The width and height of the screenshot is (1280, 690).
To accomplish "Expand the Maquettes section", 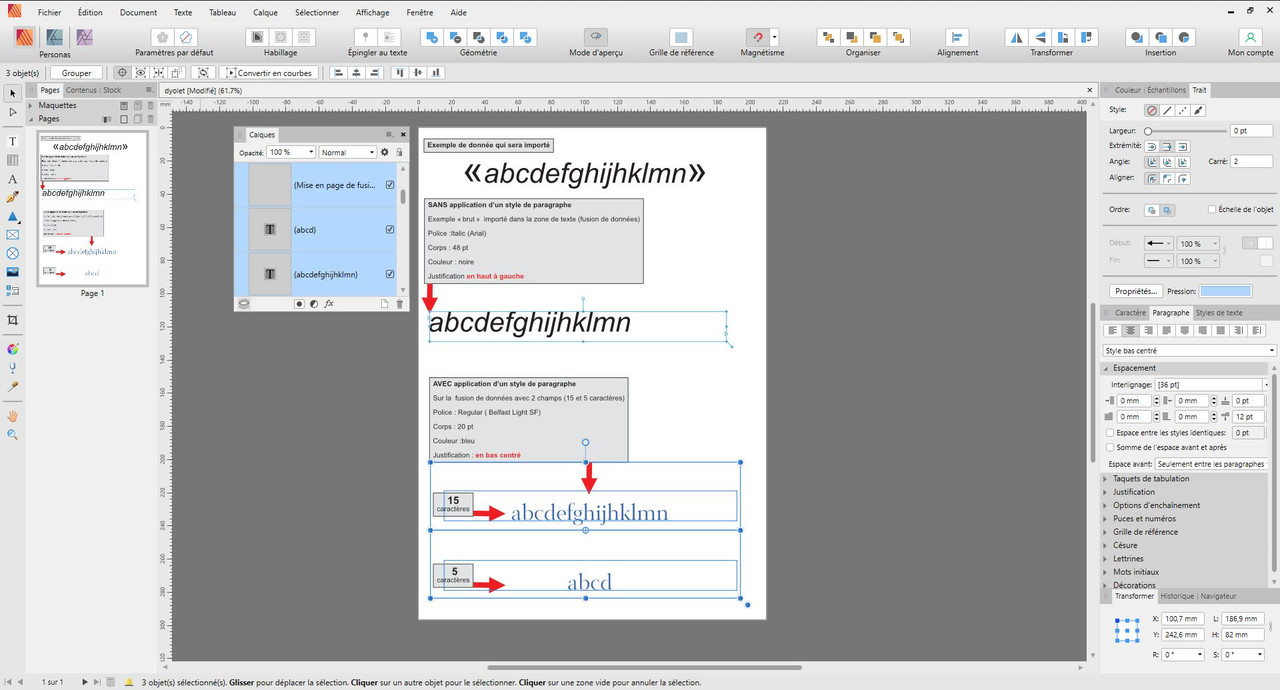I will [x=32, y=105].
